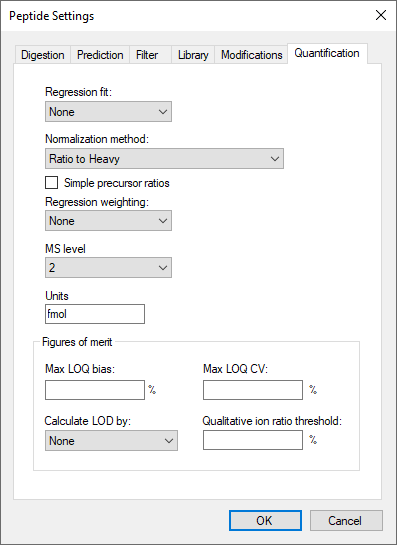Go to the Library tab
The image size is (397, 545).
[193, 55]
